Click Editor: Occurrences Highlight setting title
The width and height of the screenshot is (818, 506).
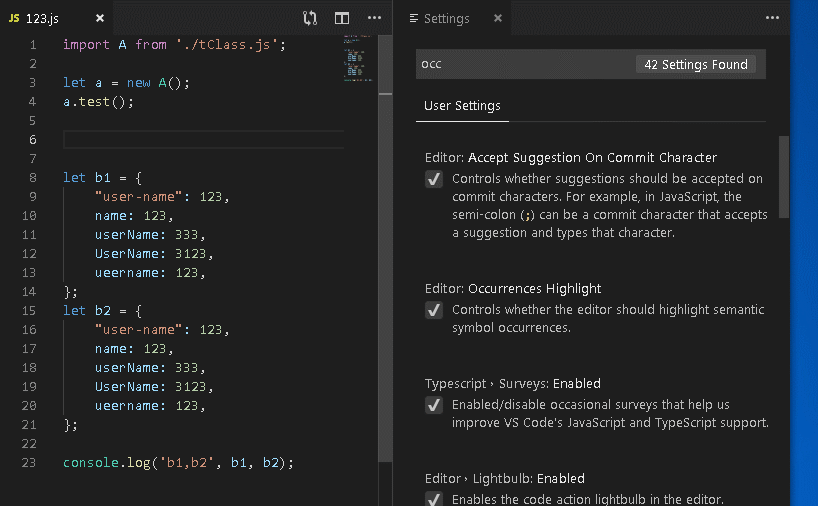(513, 288)
